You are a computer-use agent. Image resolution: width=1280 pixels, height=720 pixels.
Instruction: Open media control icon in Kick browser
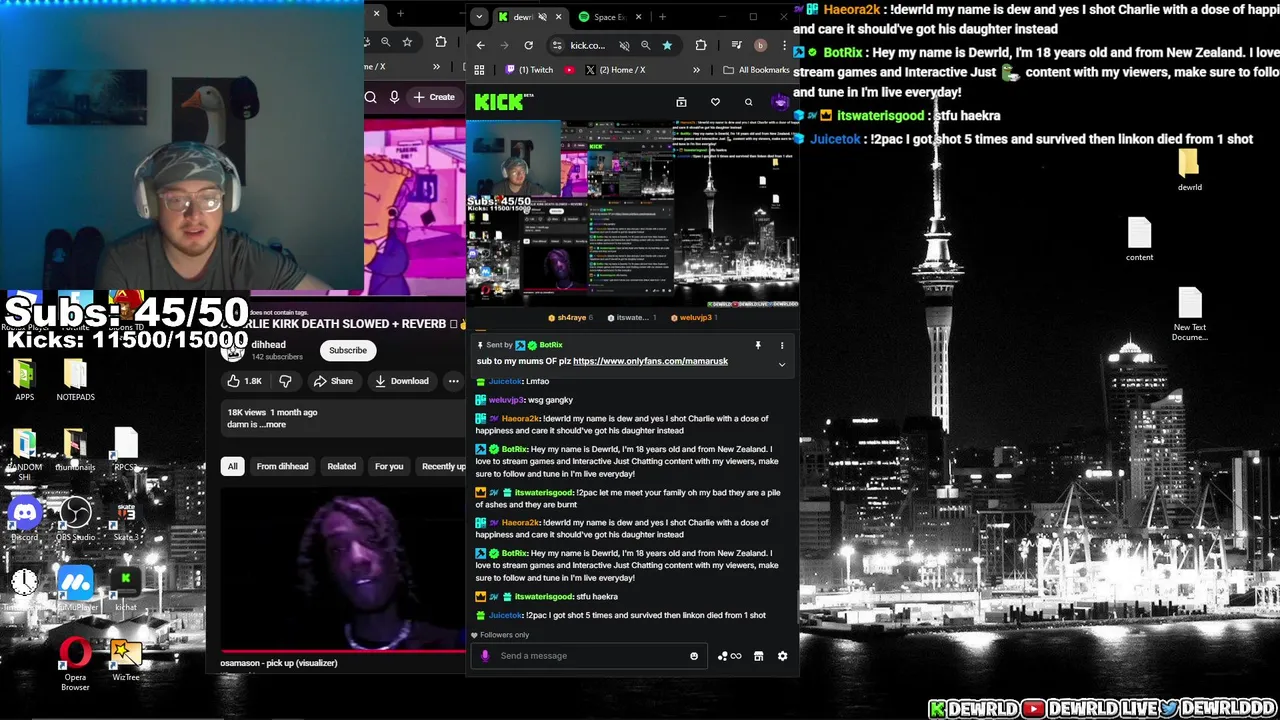(x=736, y=45)
